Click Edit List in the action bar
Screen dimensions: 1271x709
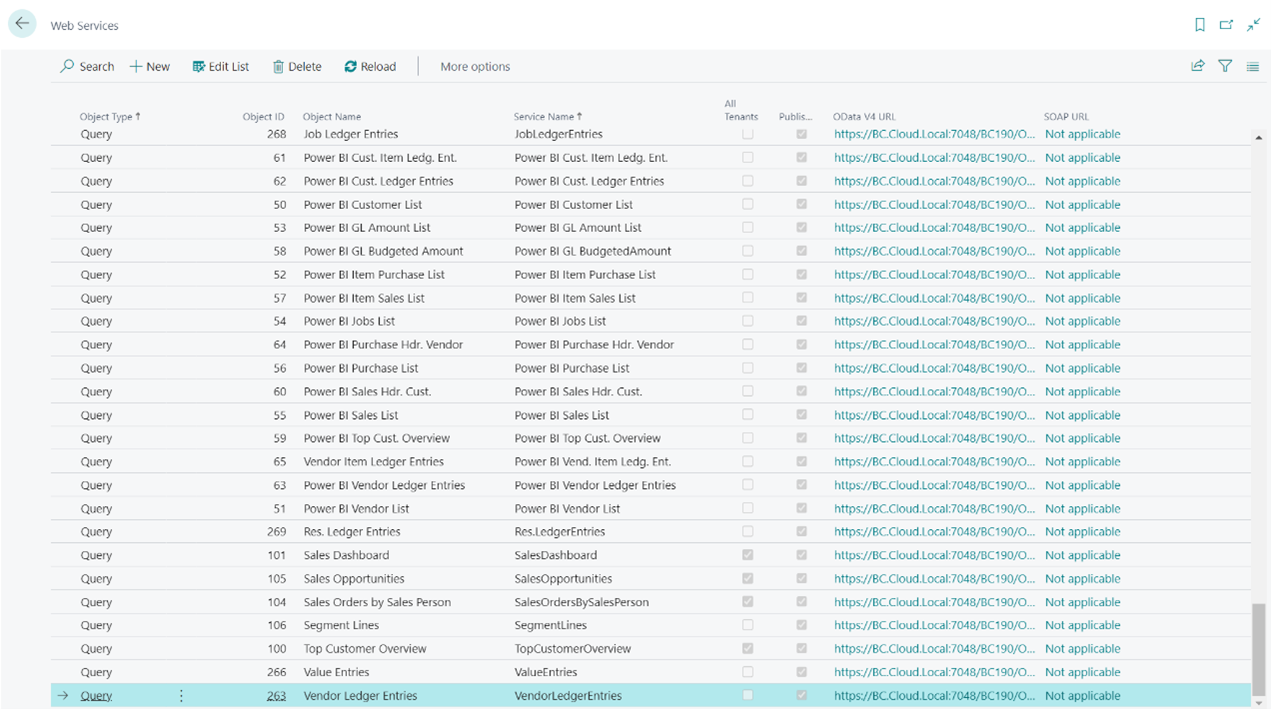tap(221, 66)
